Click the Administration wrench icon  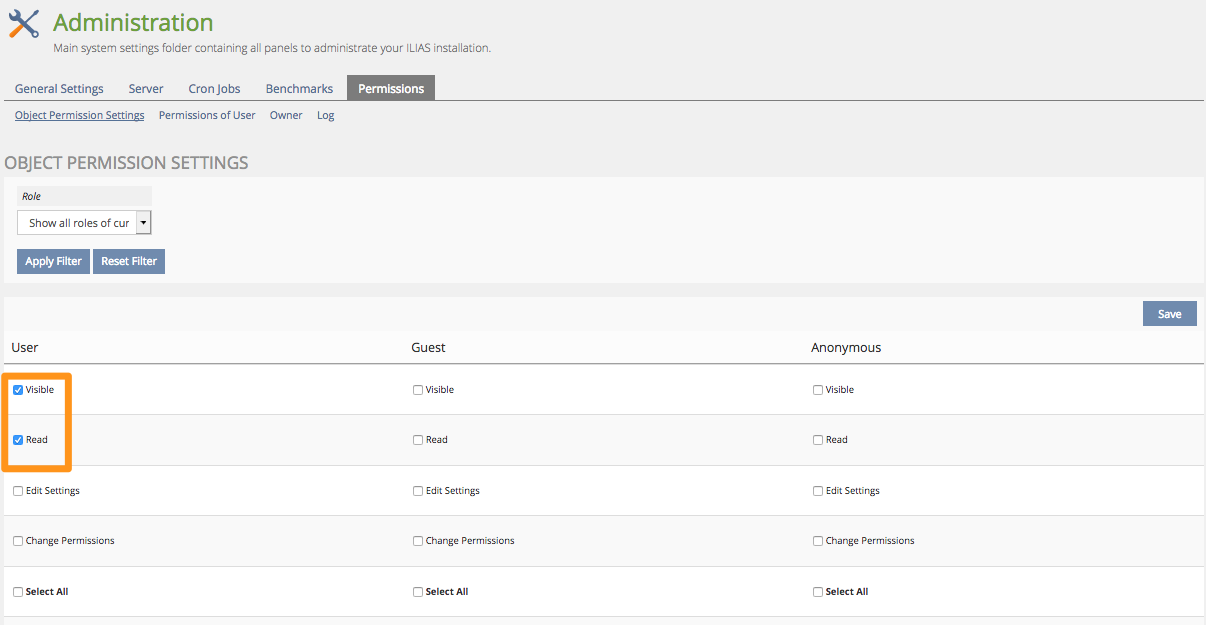coord(23,24)
